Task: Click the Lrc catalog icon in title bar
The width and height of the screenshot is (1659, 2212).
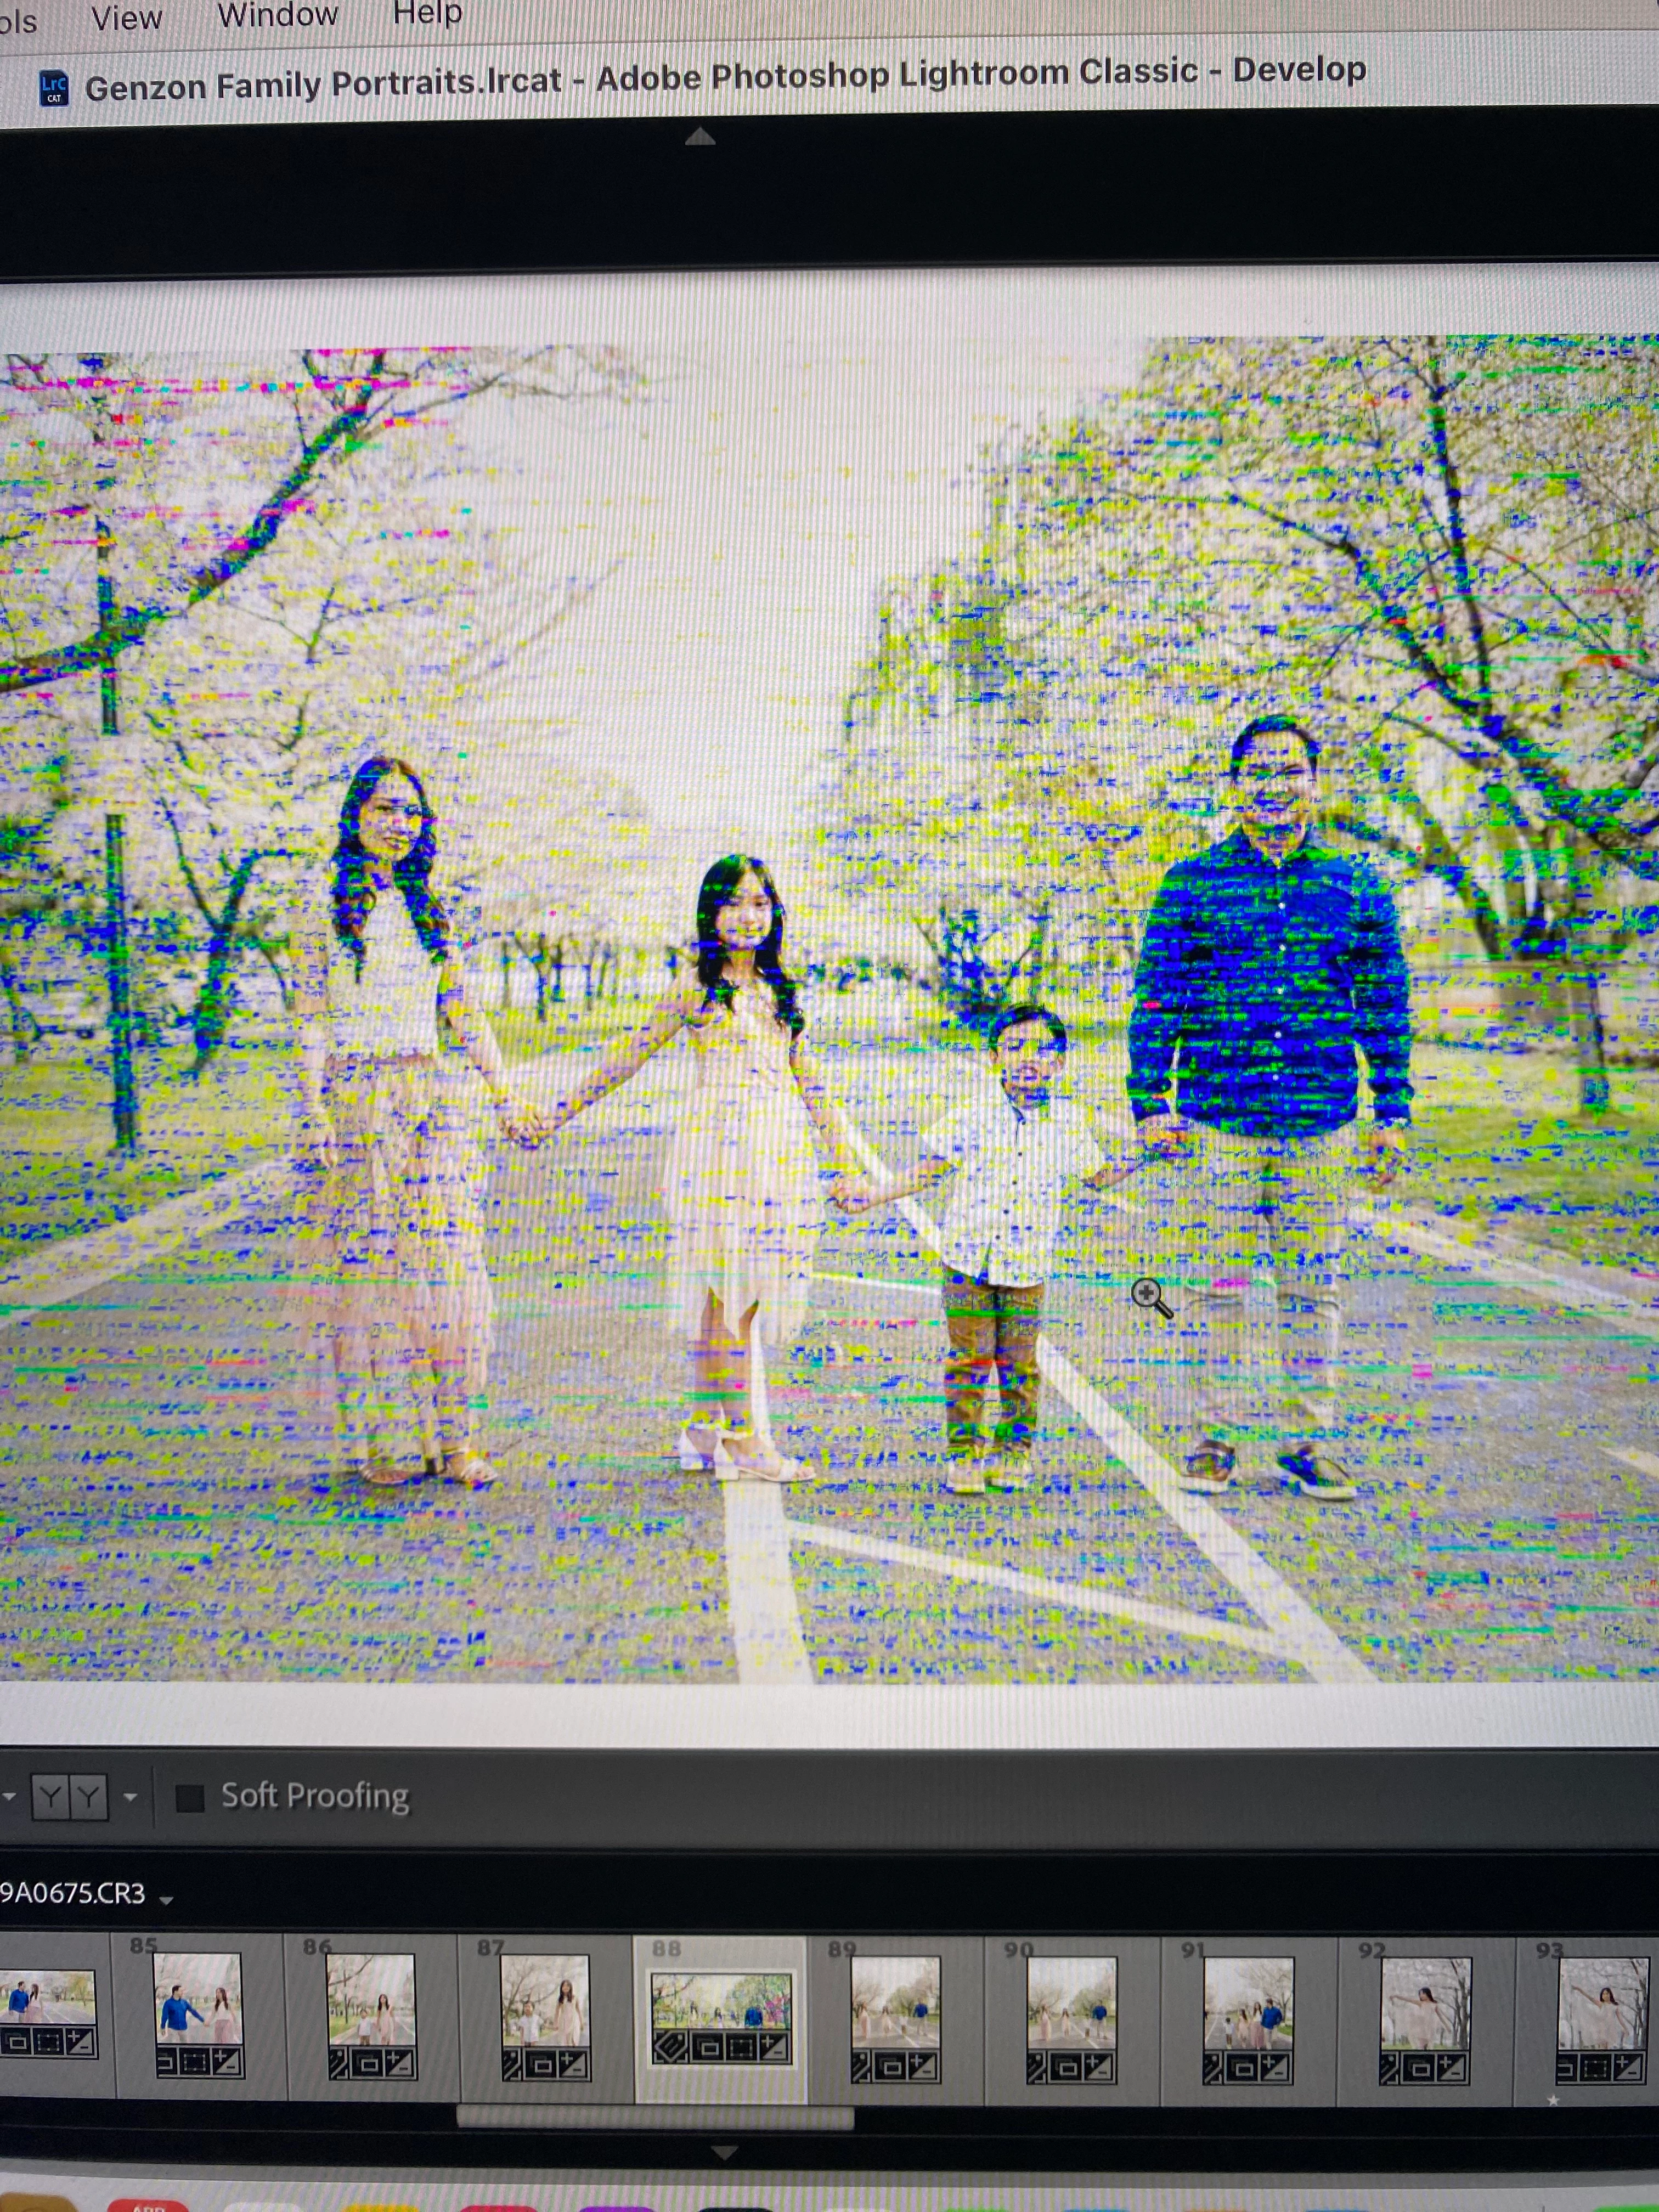Action: (54, 88)
